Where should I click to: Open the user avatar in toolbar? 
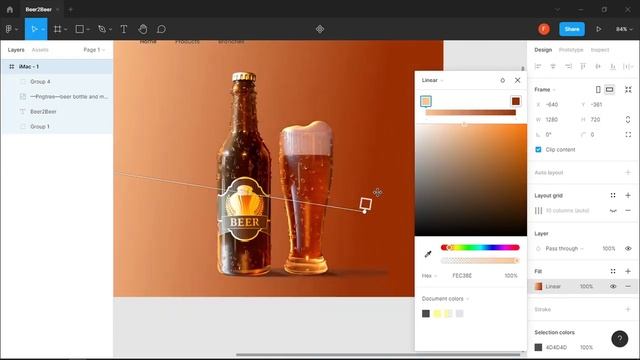544,29
